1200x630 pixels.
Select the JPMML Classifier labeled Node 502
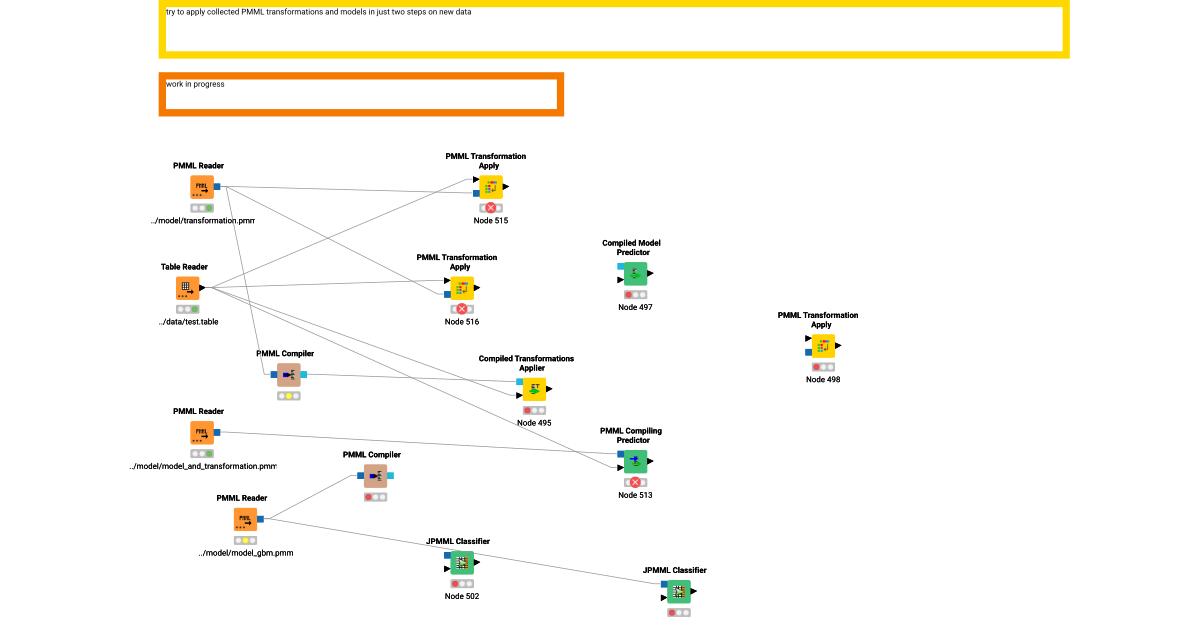[461, 563]
